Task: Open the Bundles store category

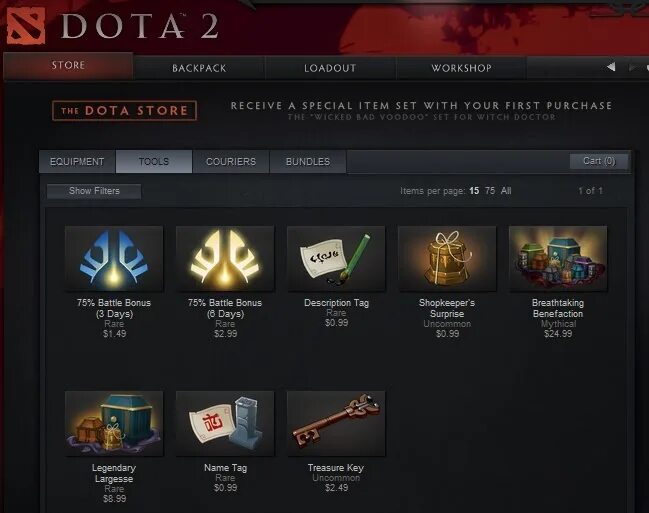Action: tap(308, 161)
